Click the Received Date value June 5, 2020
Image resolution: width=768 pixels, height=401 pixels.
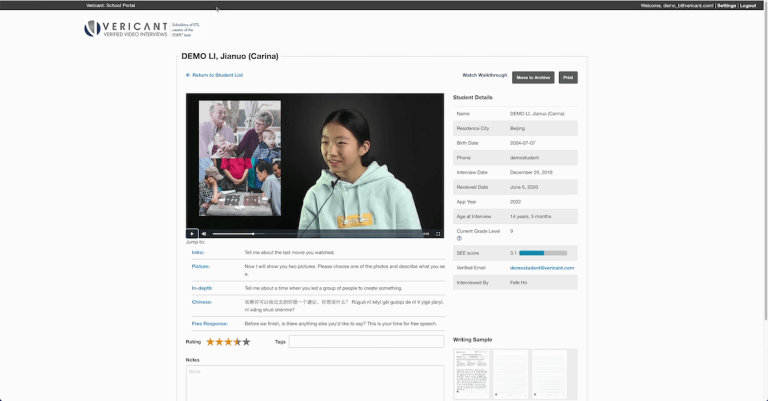point(524,187)
